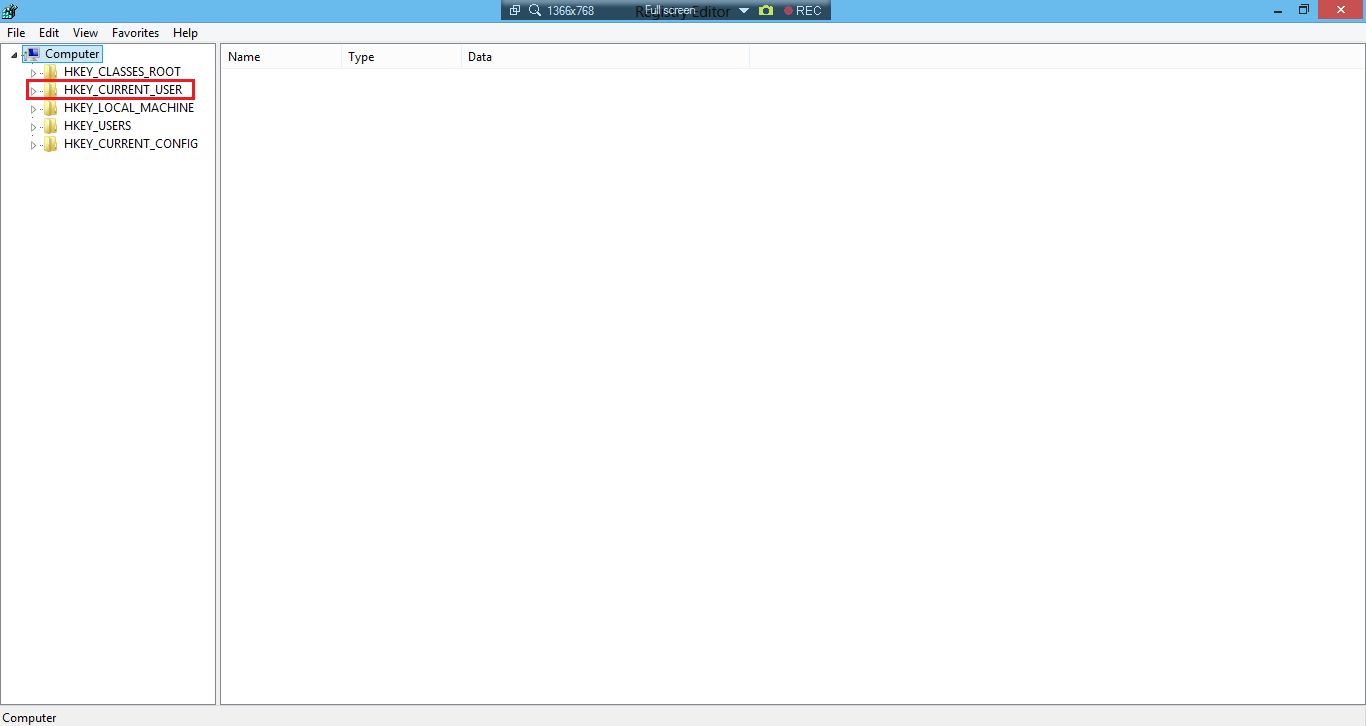Open the File menu
1366x726 pixels.
pos(16,33)
